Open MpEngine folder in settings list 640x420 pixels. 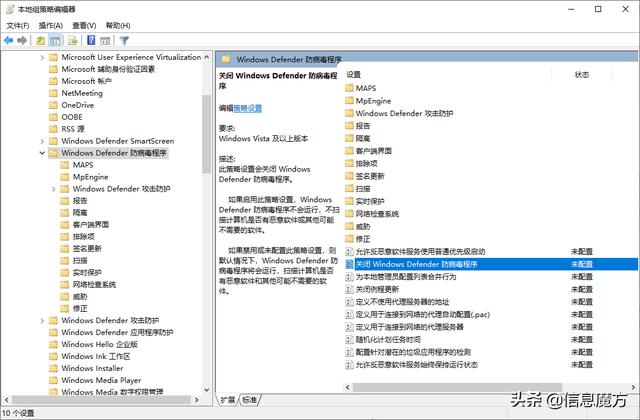coord(373,101)
